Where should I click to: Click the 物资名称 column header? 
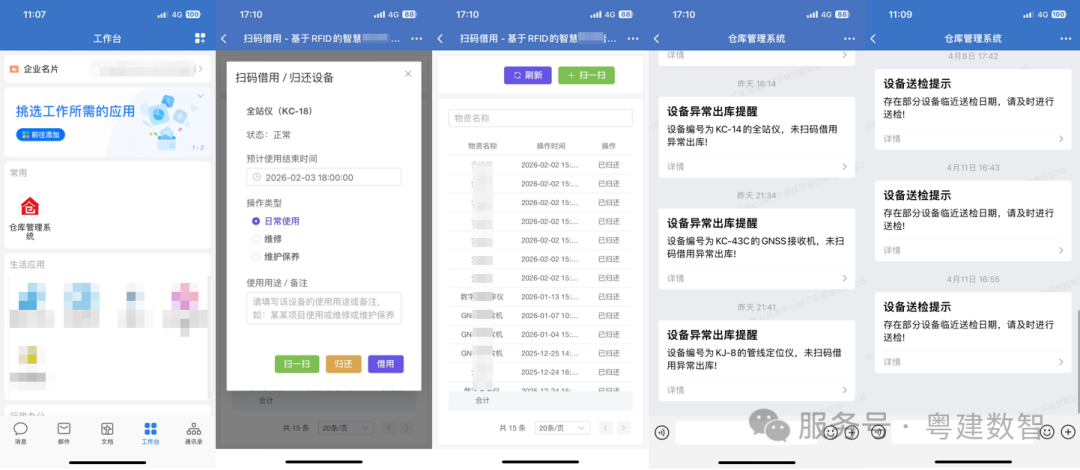pos(482,146)
